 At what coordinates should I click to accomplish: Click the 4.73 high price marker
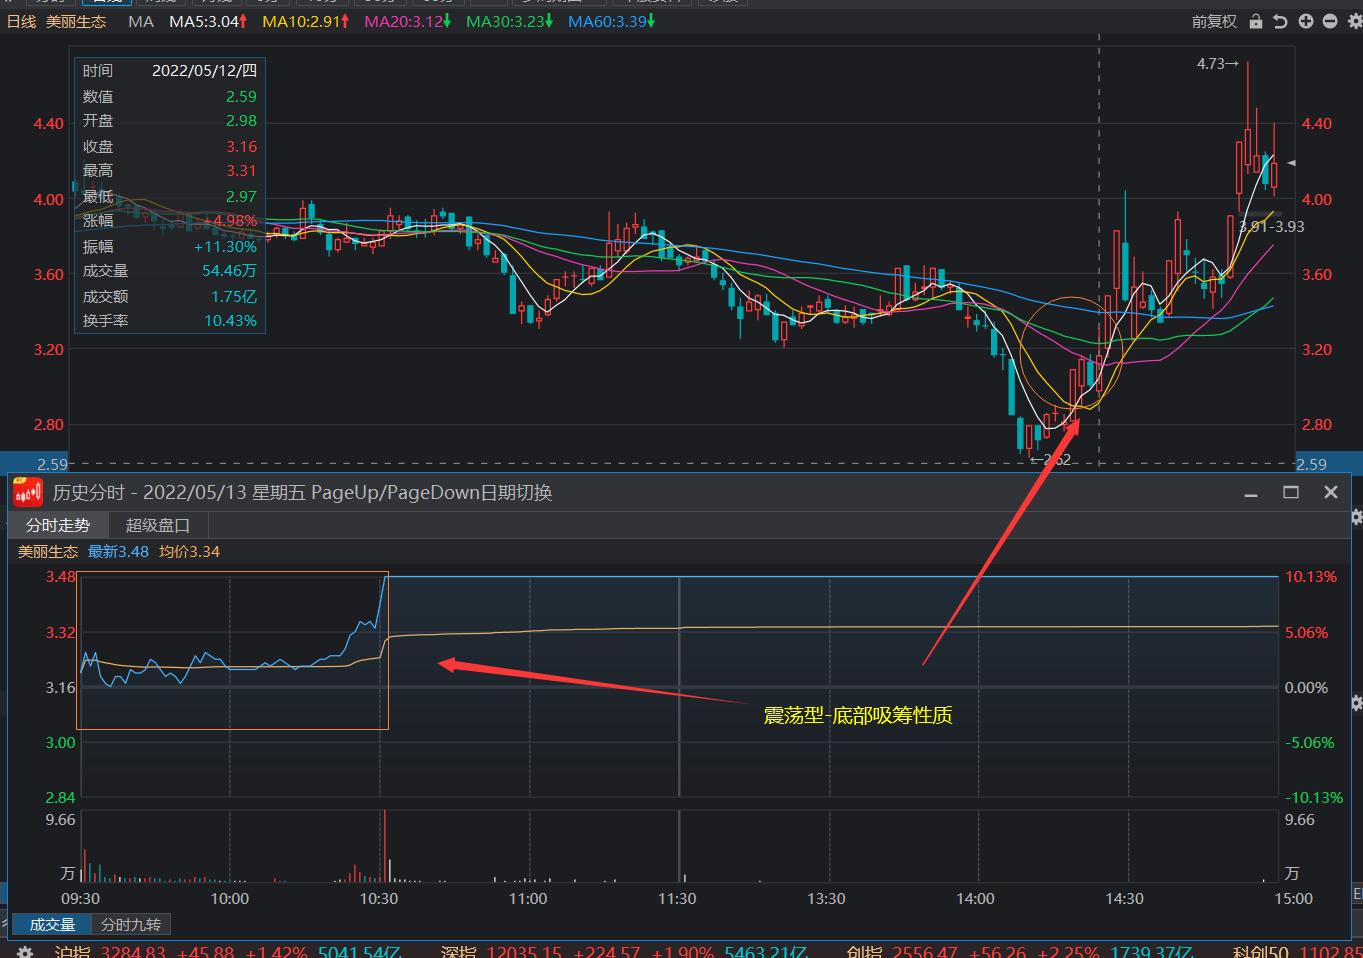(1218, 64)
